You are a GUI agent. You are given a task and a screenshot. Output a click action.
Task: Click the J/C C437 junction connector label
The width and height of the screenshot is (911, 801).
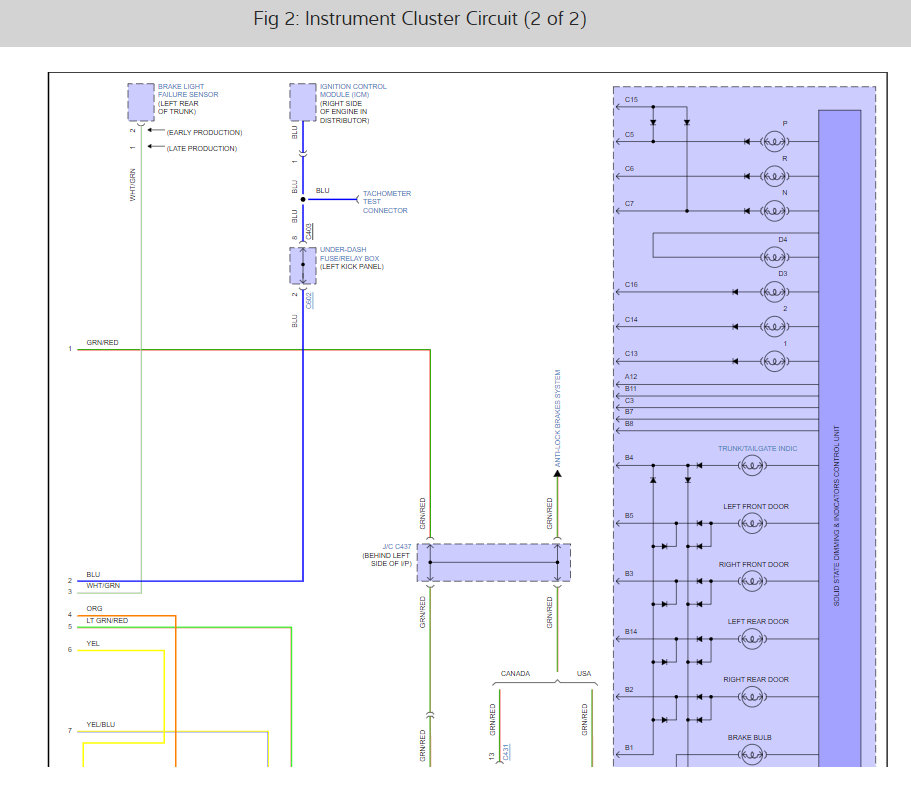pyautogui.click(x=396, y=547)
